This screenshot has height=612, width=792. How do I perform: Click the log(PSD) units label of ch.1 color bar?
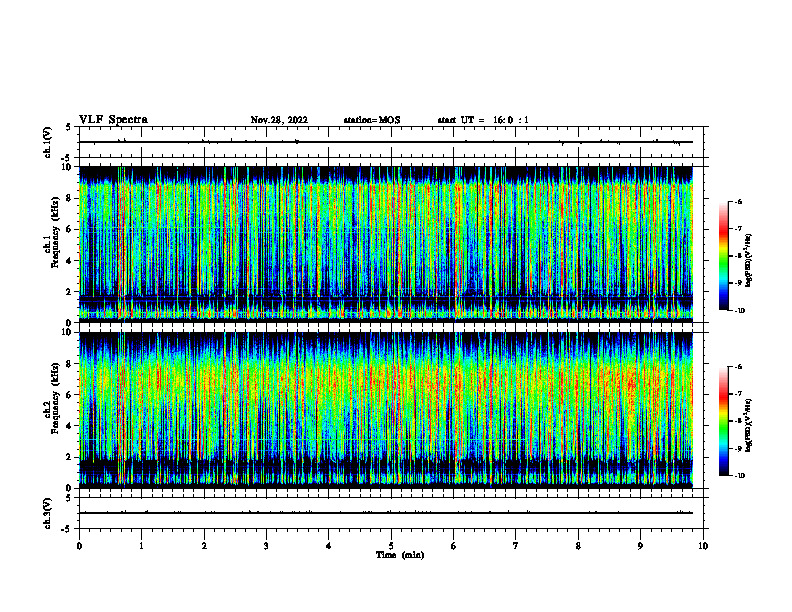click(749, 261)
